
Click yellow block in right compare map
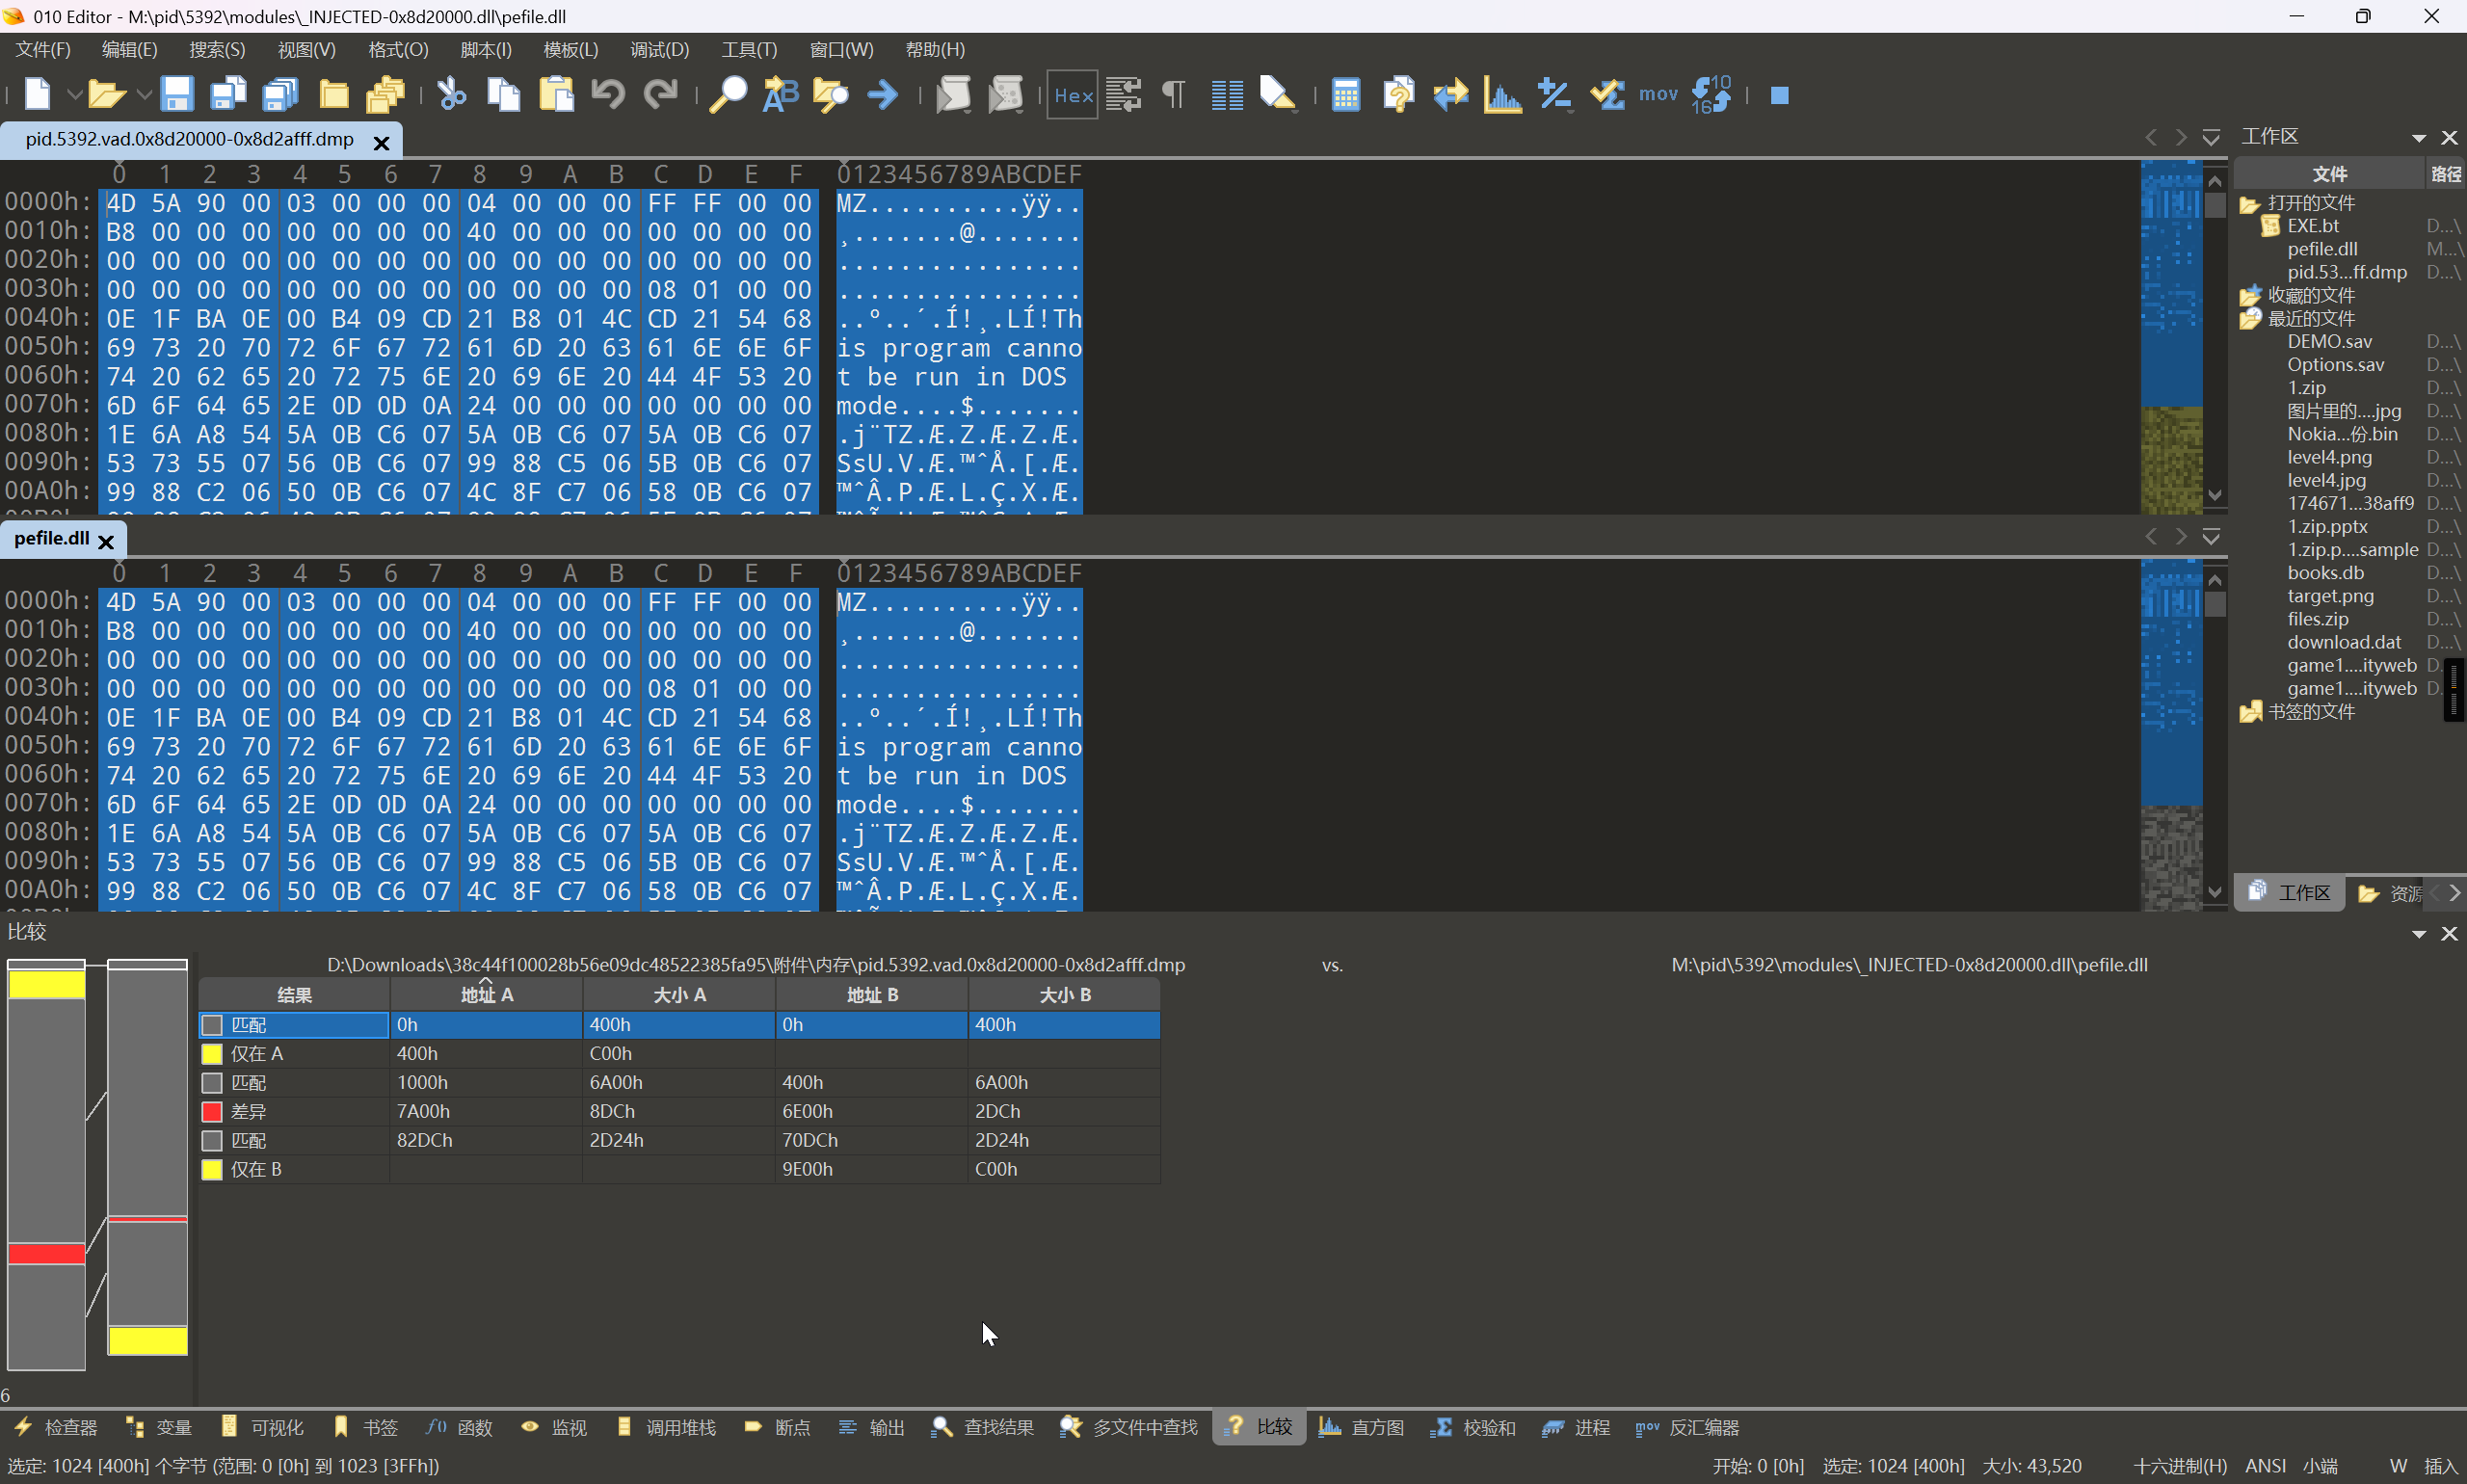point(147,1340)
